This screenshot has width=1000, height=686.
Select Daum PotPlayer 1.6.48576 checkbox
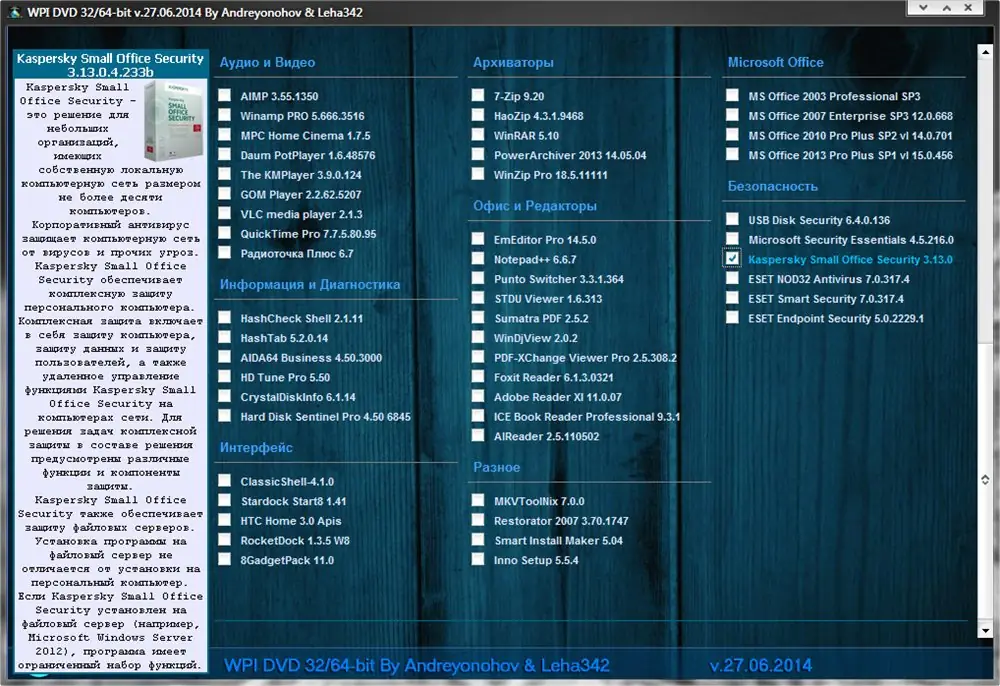(x=224, y=155)
